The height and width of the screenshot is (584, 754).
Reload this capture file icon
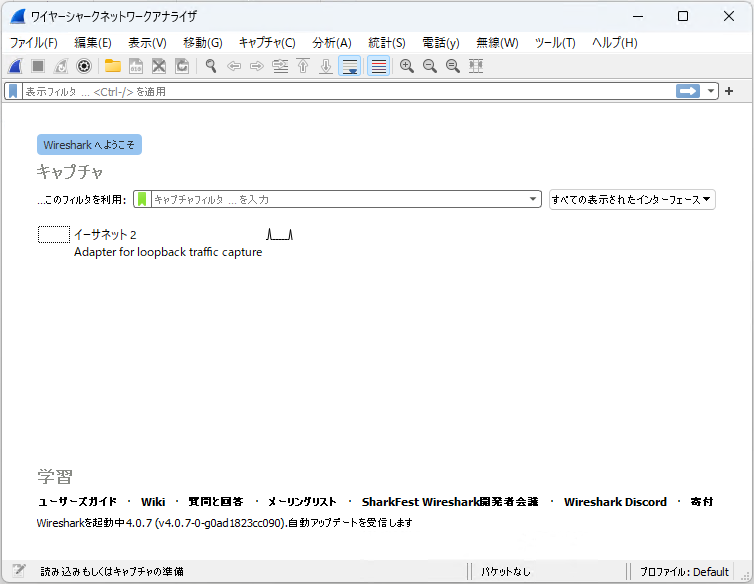[x=182, y=66]
